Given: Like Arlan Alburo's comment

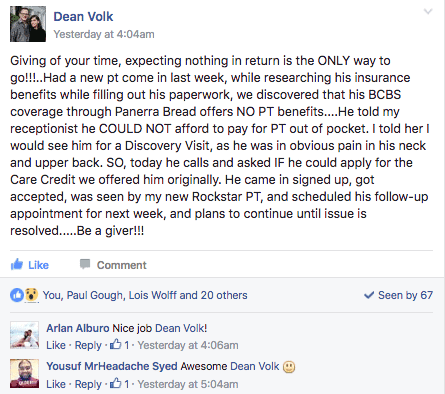Looking at the screenshot, I should [x=56, y=345].
